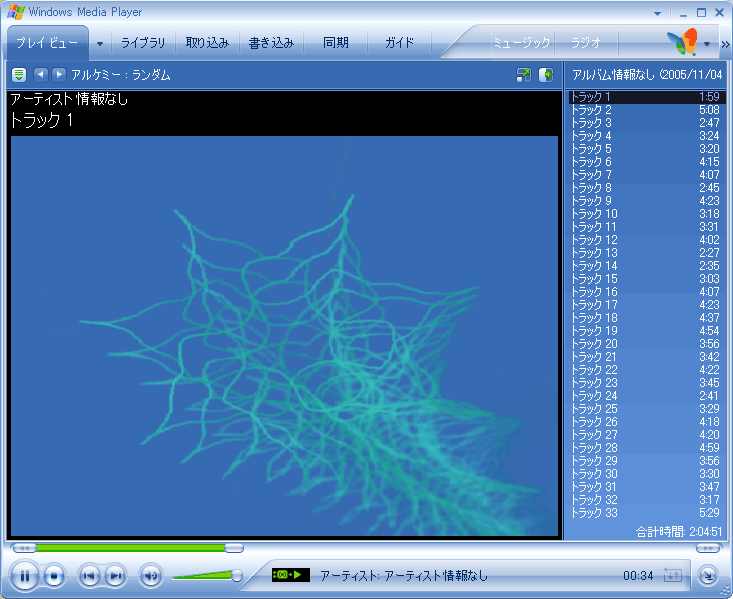733x599 pixels.
Task: Open the online store dropdown arrow
Action: coord(707,44)
